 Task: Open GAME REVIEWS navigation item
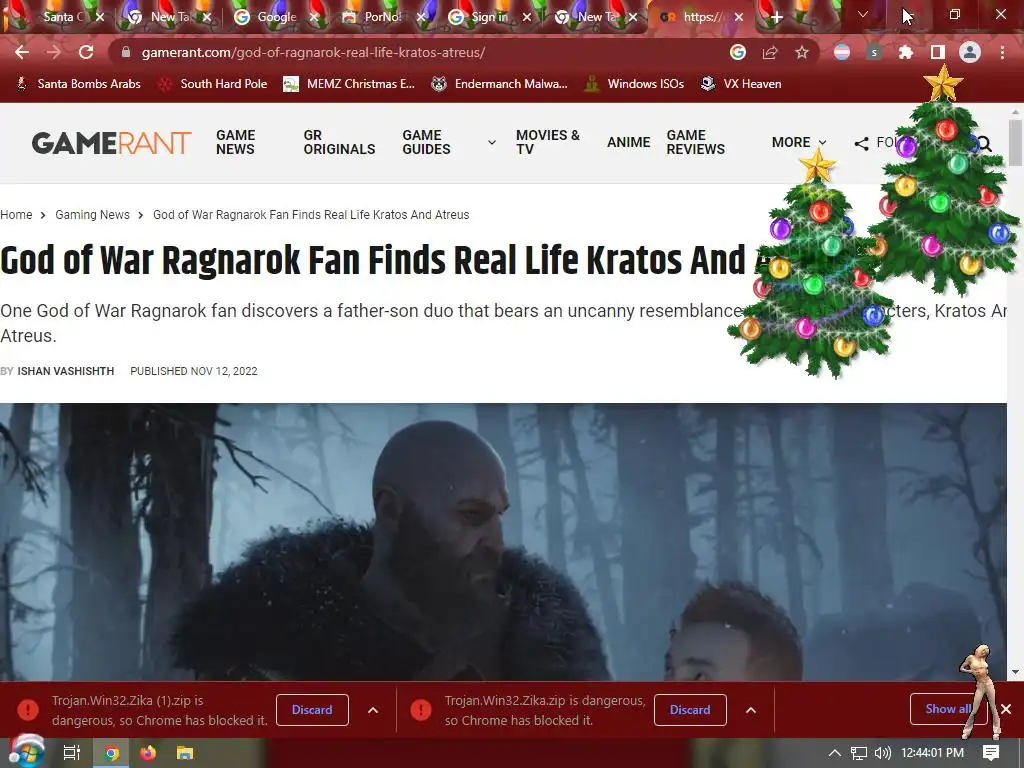click(x=696, y=142)
